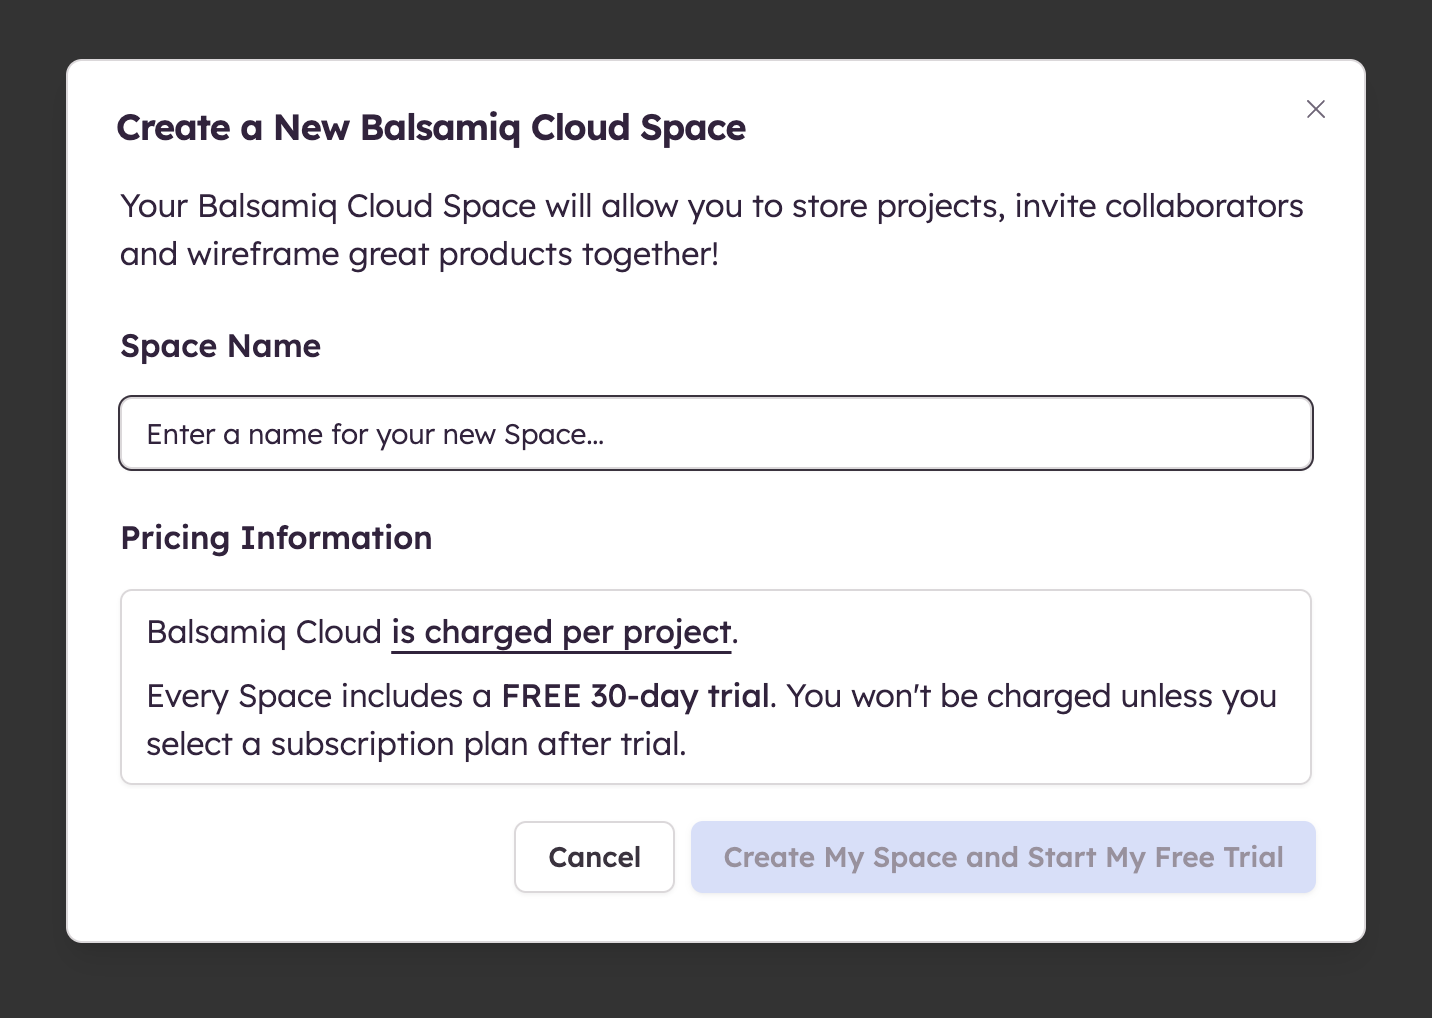Focus the Space Name input field
This screenshot has height=1018, width=1432.
click(715, 434)
